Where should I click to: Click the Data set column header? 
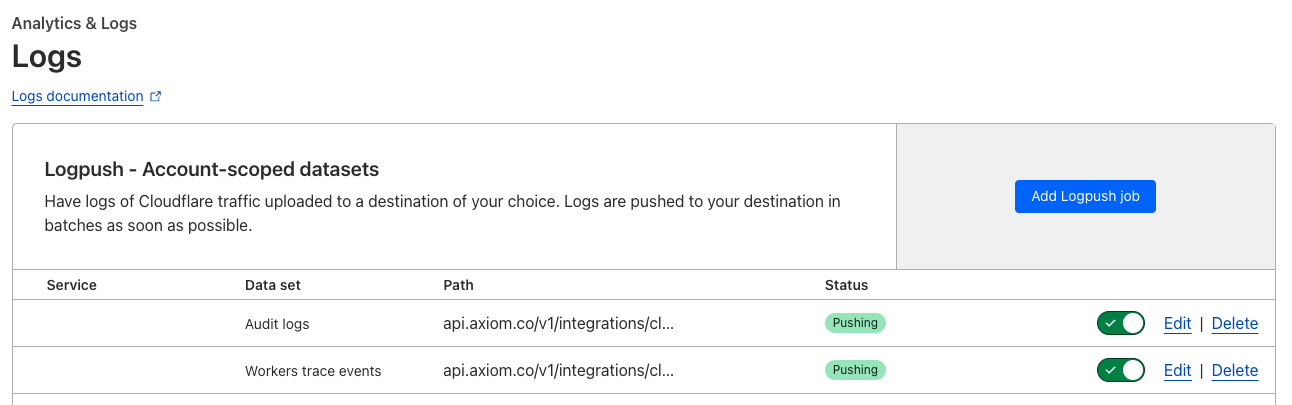(273, 285)
